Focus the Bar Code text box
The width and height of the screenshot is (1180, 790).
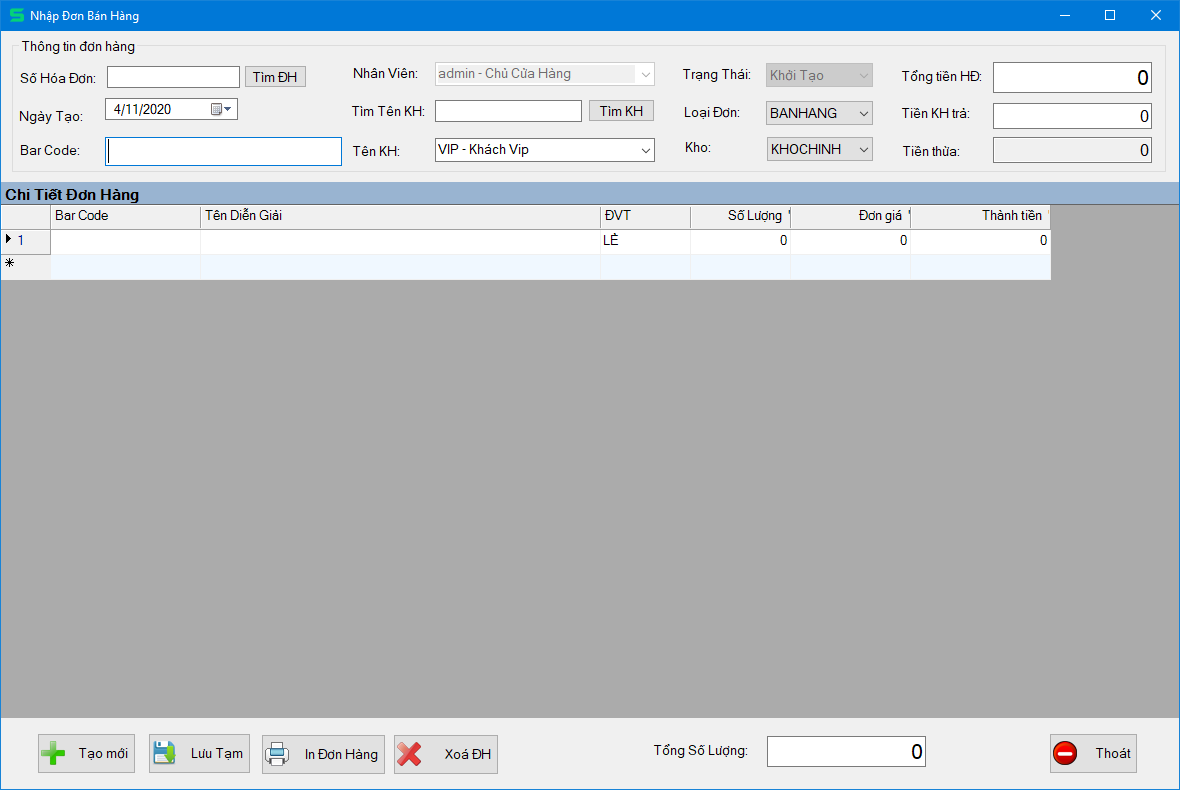tap(223, 151)
